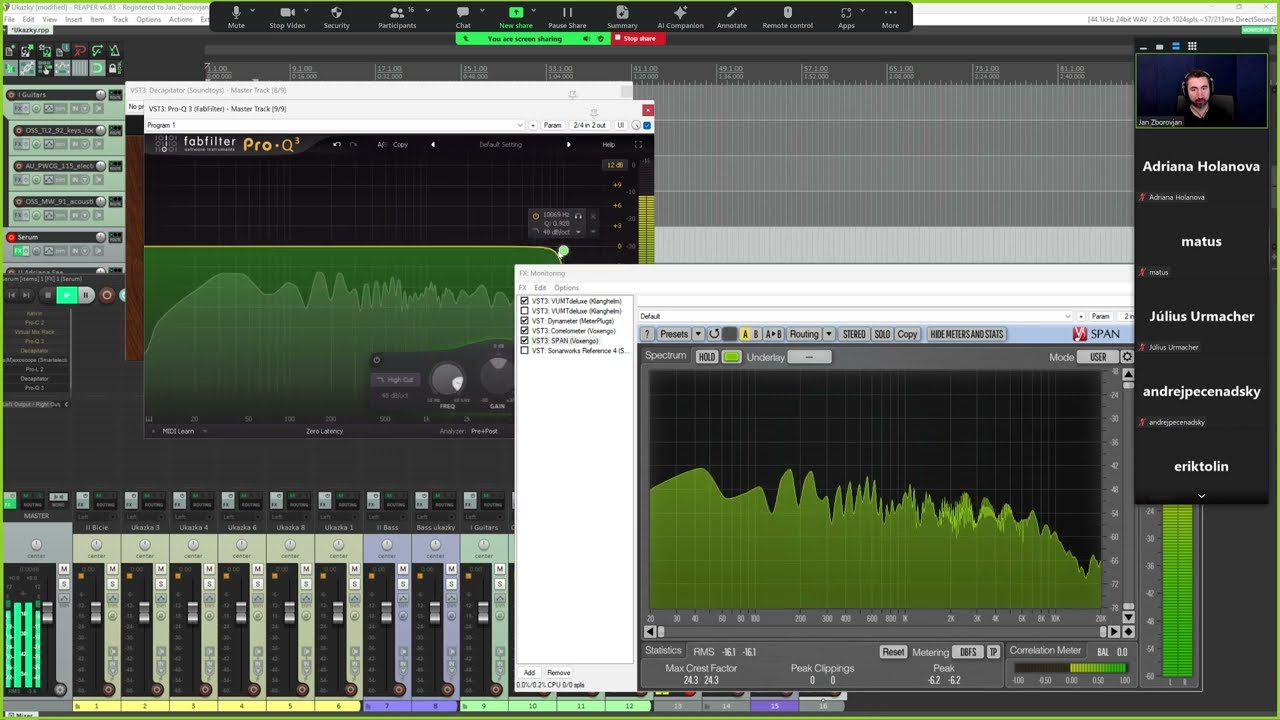The width and height of the screenshot is (1280, 720).
Task: Click the SPAN help question mark button
Action: click(647, 334)
